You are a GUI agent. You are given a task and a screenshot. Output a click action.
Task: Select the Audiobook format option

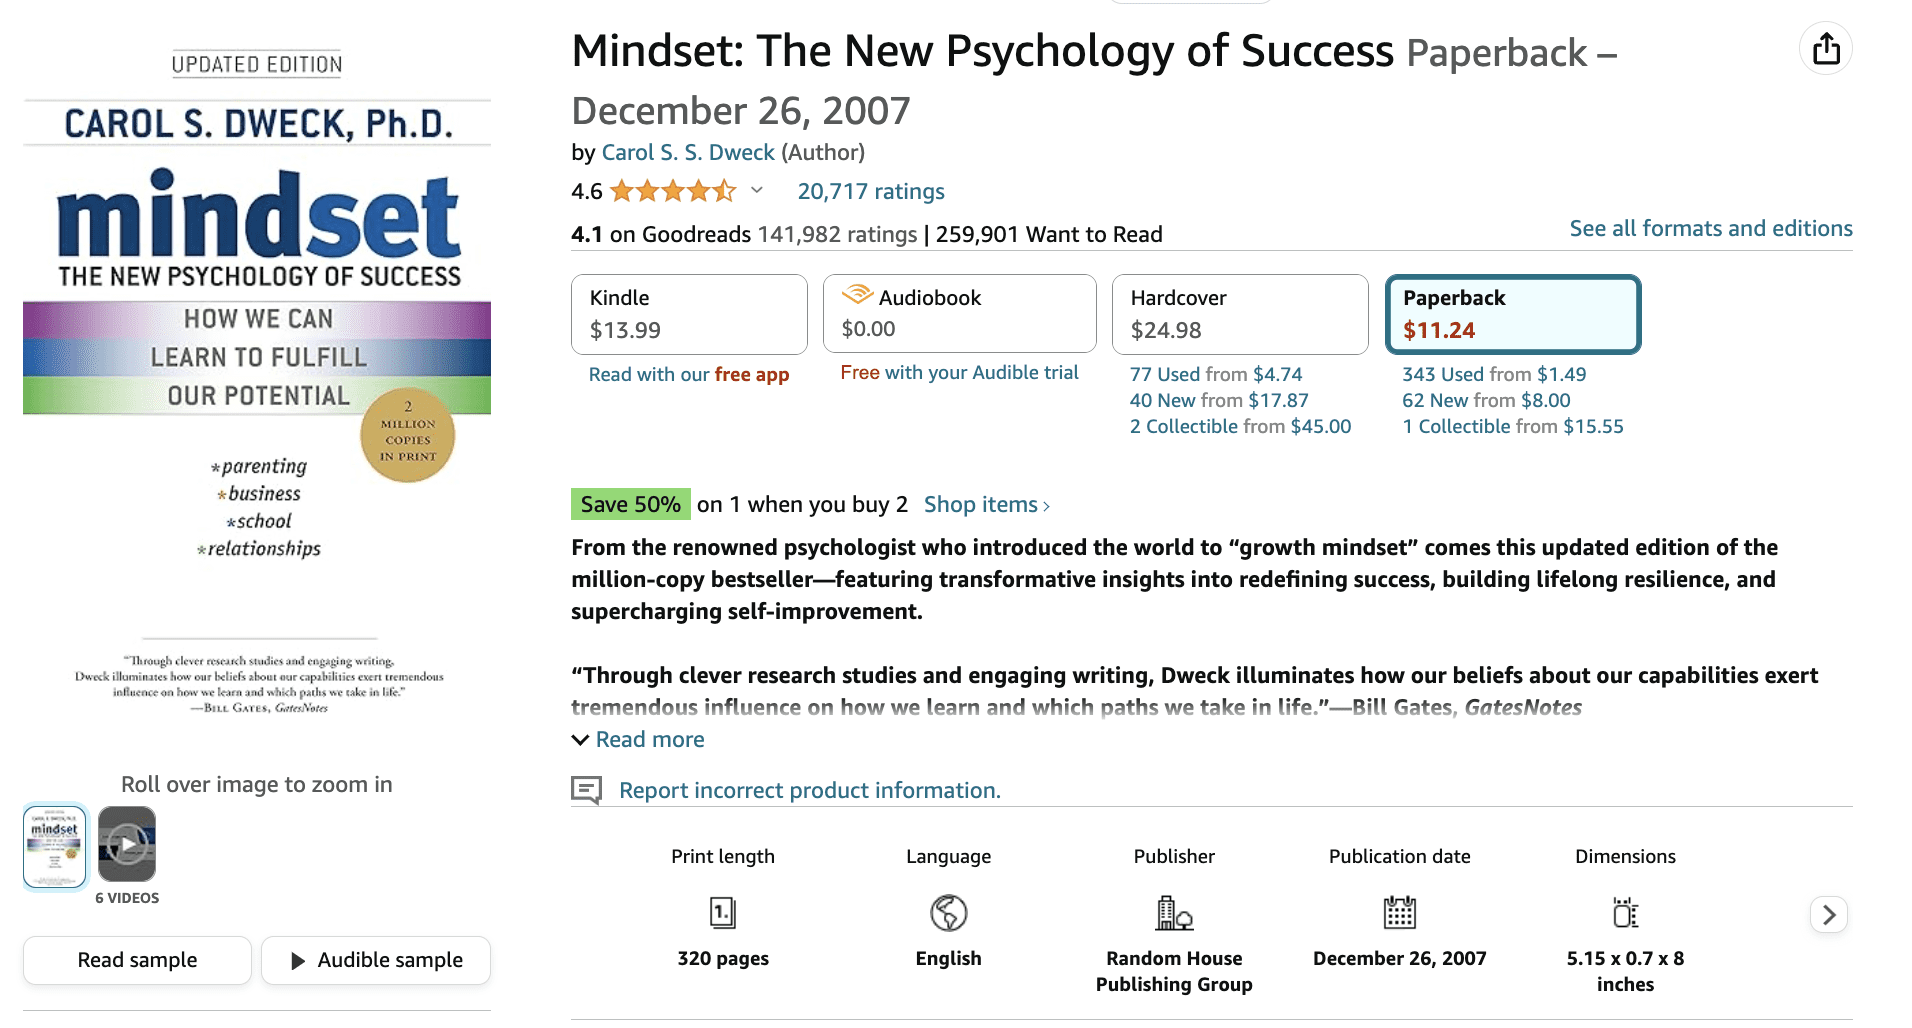[x=959, y=314]
